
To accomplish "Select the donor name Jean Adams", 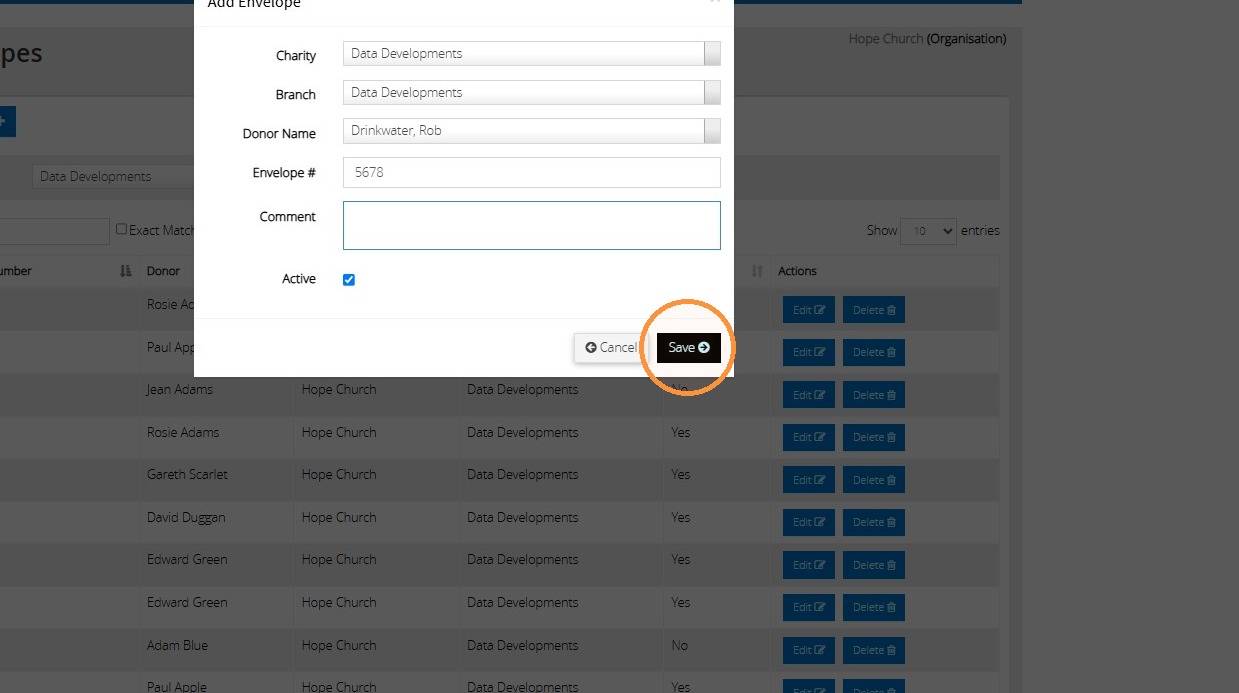I will pos(180,389).
